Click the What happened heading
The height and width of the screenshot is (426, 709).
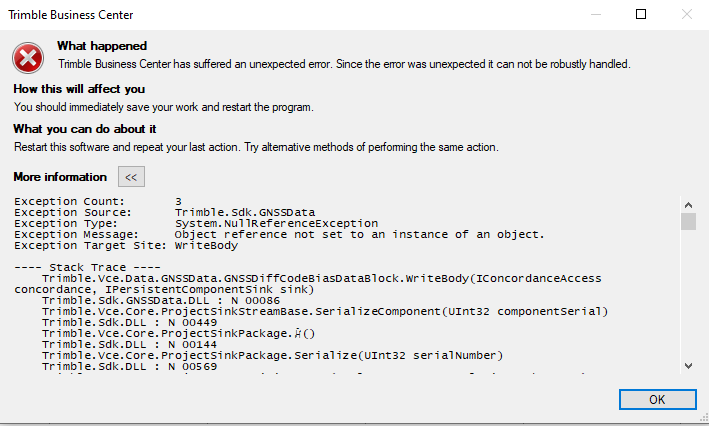tap(102, 46)
